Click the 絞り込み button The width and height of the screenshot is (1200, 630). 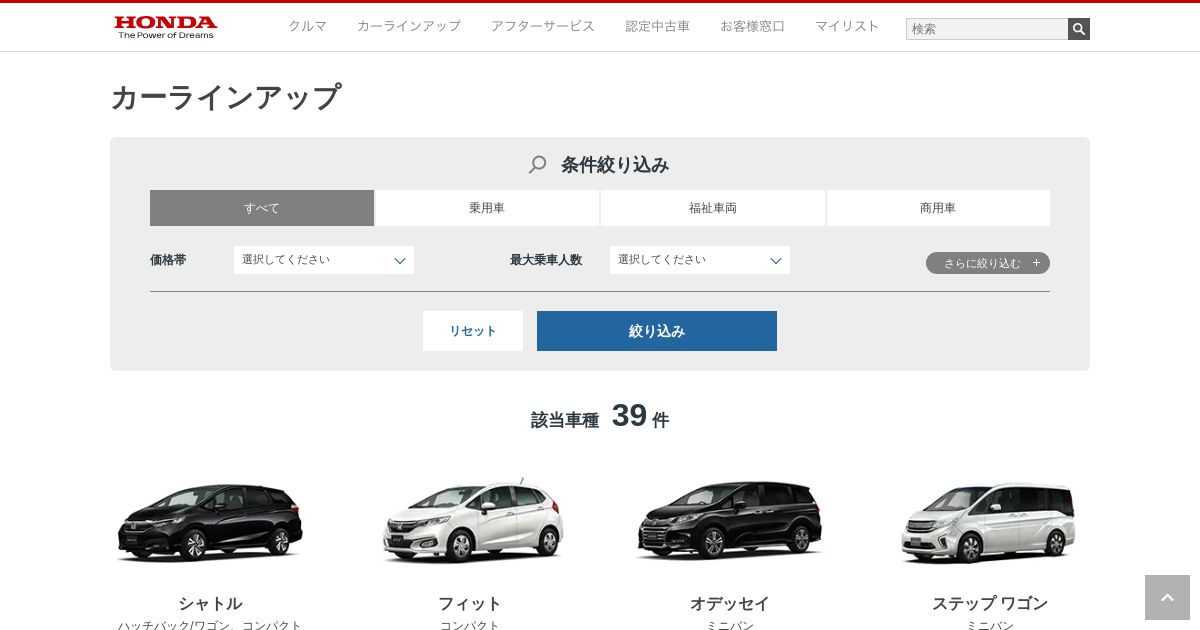(x=657, y=331)
